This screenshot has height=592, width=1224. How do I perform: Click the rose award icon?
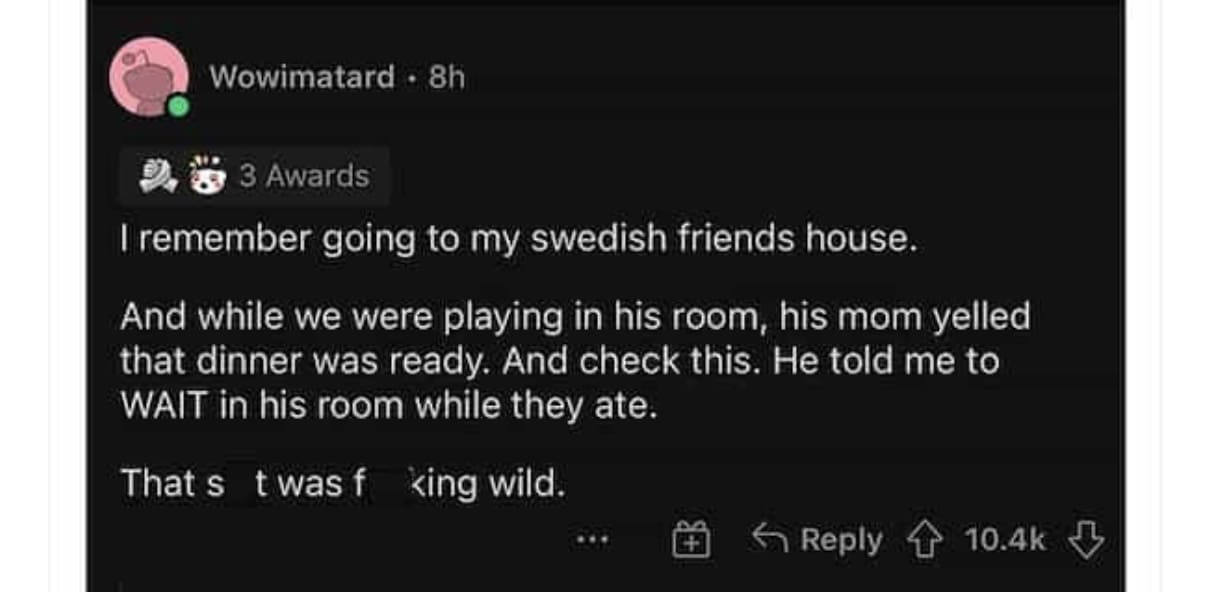pos(158,176)
